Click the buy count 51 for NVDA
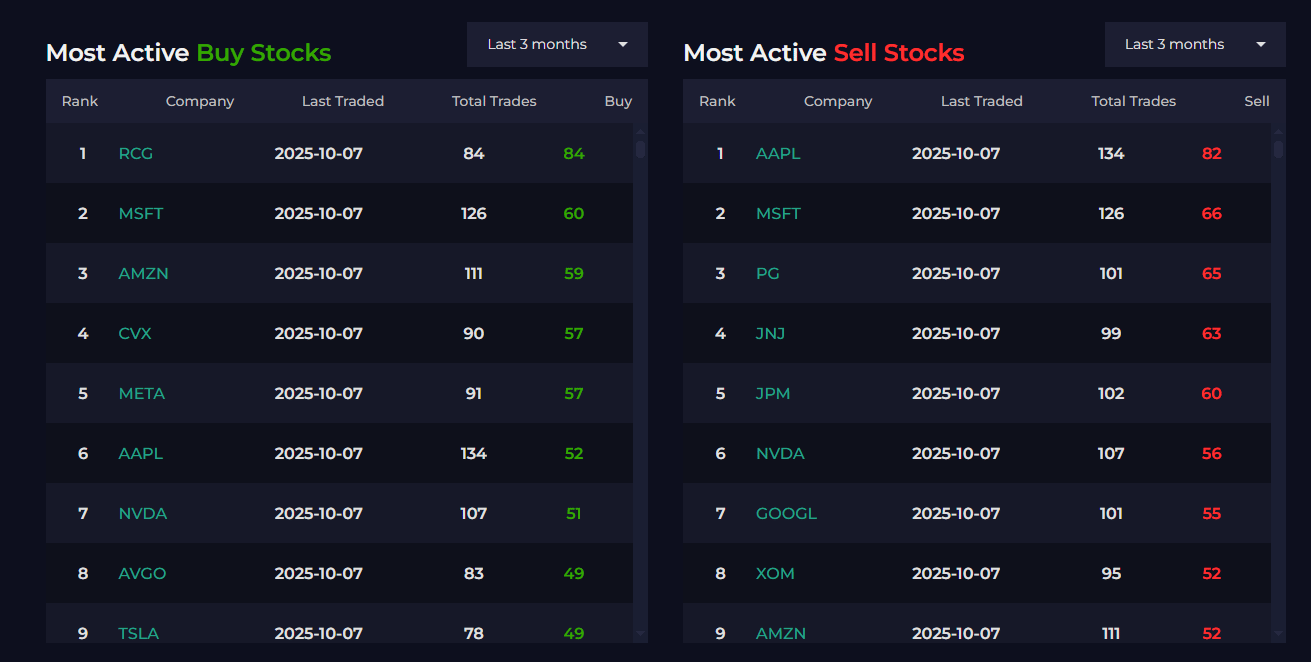The image size is (1311, 662). coord(574,514)
